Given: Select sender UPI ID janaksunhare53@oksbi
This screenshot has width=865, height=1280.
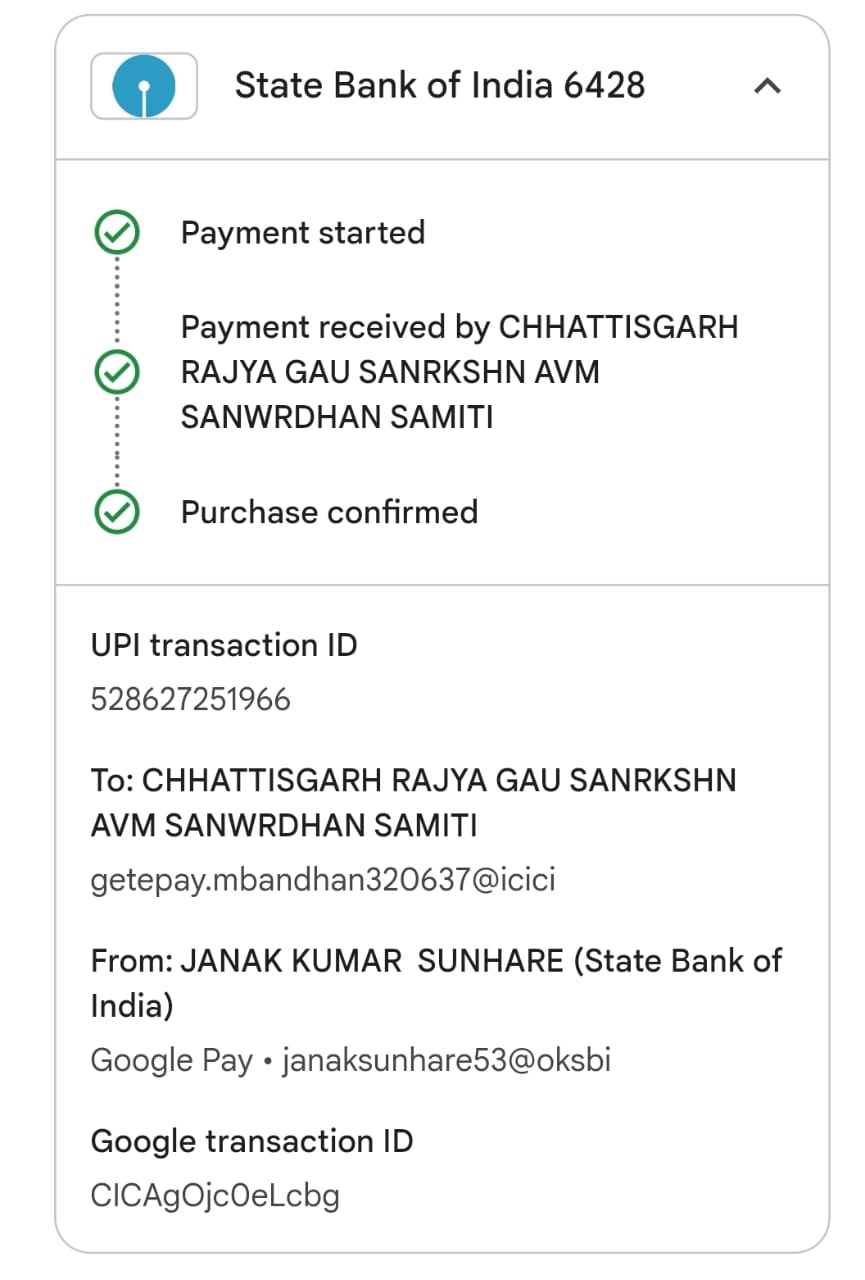Looking at the screenshot, I should tap(446, 1060).
